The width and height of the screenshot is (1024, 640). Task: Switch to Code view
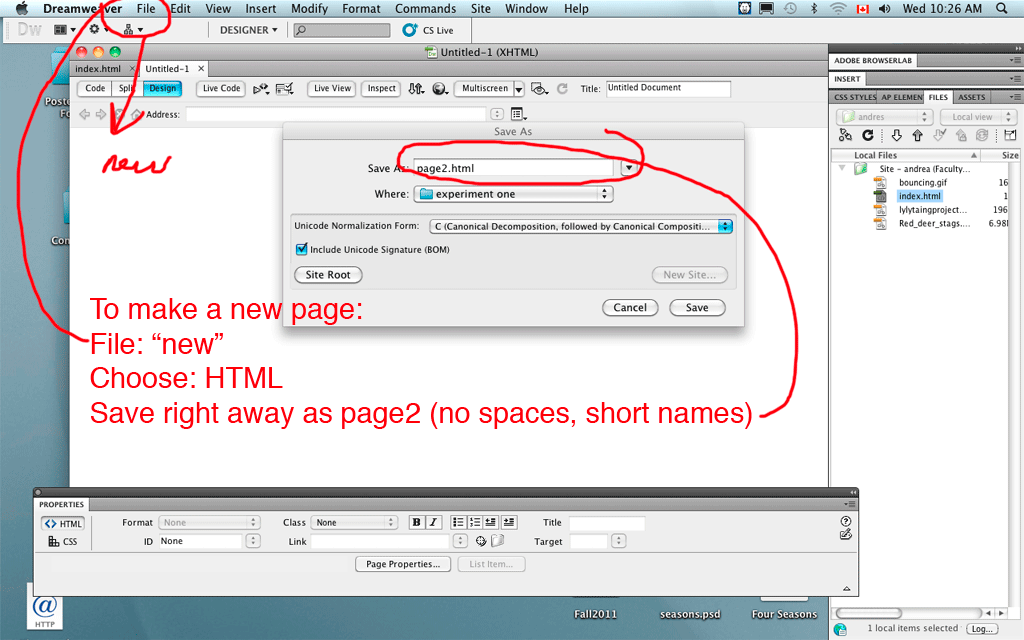[x=95, y=88]
